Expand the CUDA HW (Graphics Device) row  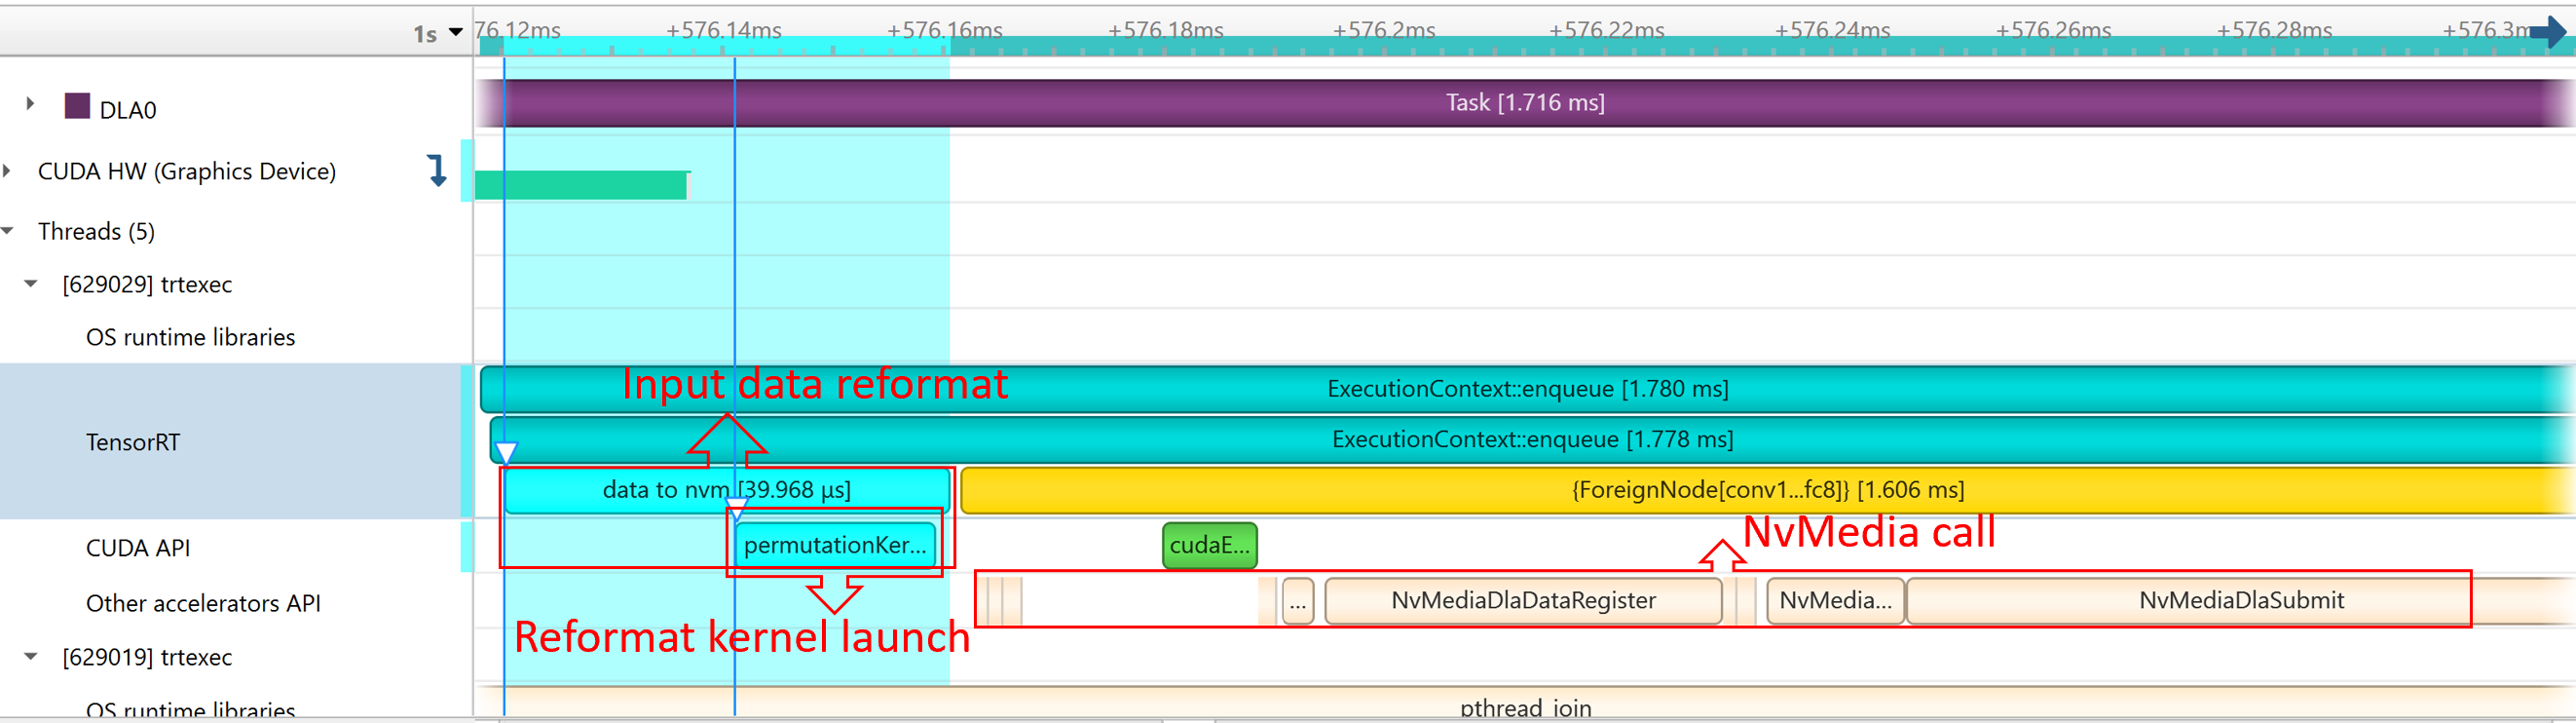(8, 171)
